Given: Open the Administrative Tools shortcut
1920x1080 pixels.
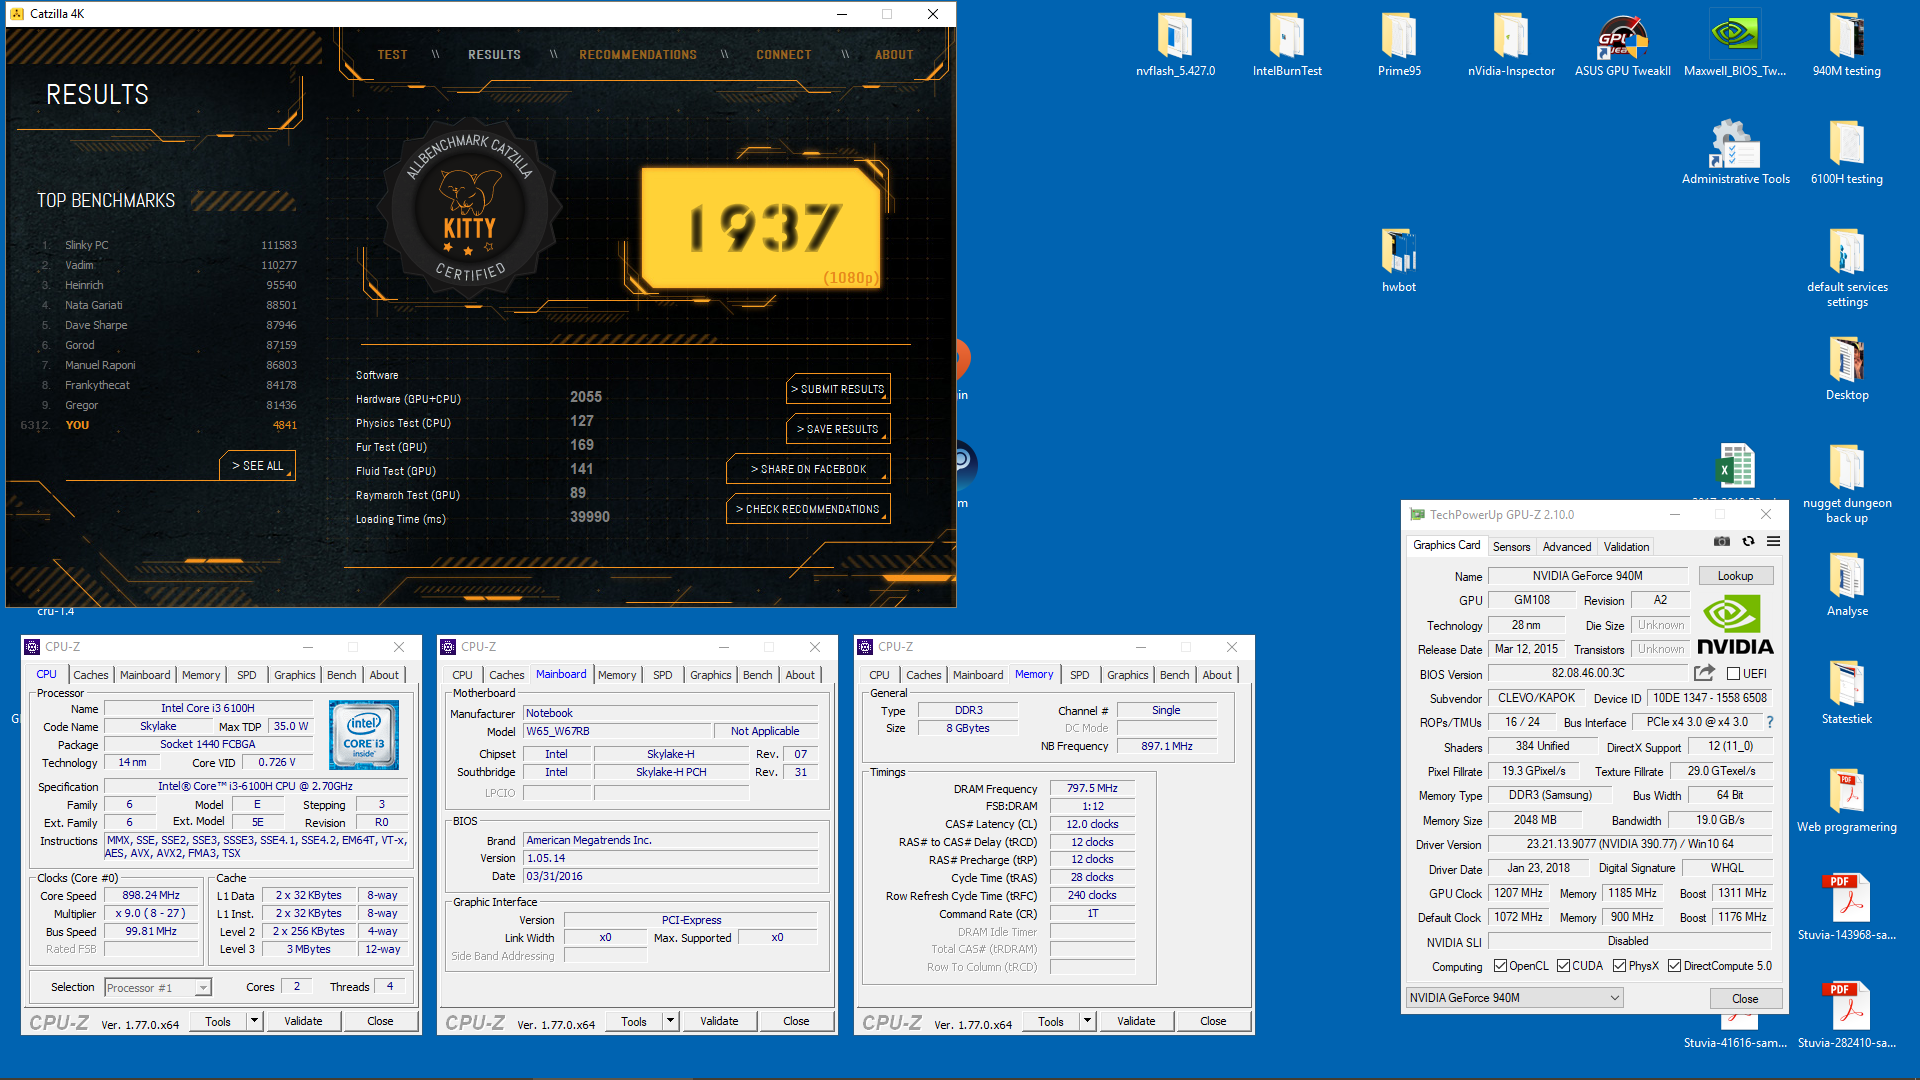Looking at the screenshot, I should pos(1735,153).
